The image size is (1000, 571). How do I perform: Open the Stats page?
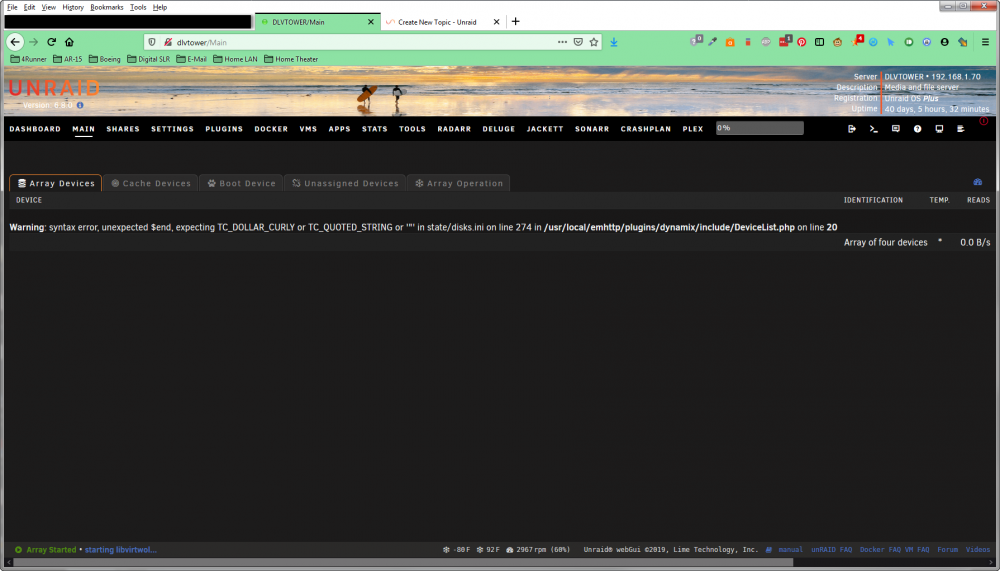[374, 129]
